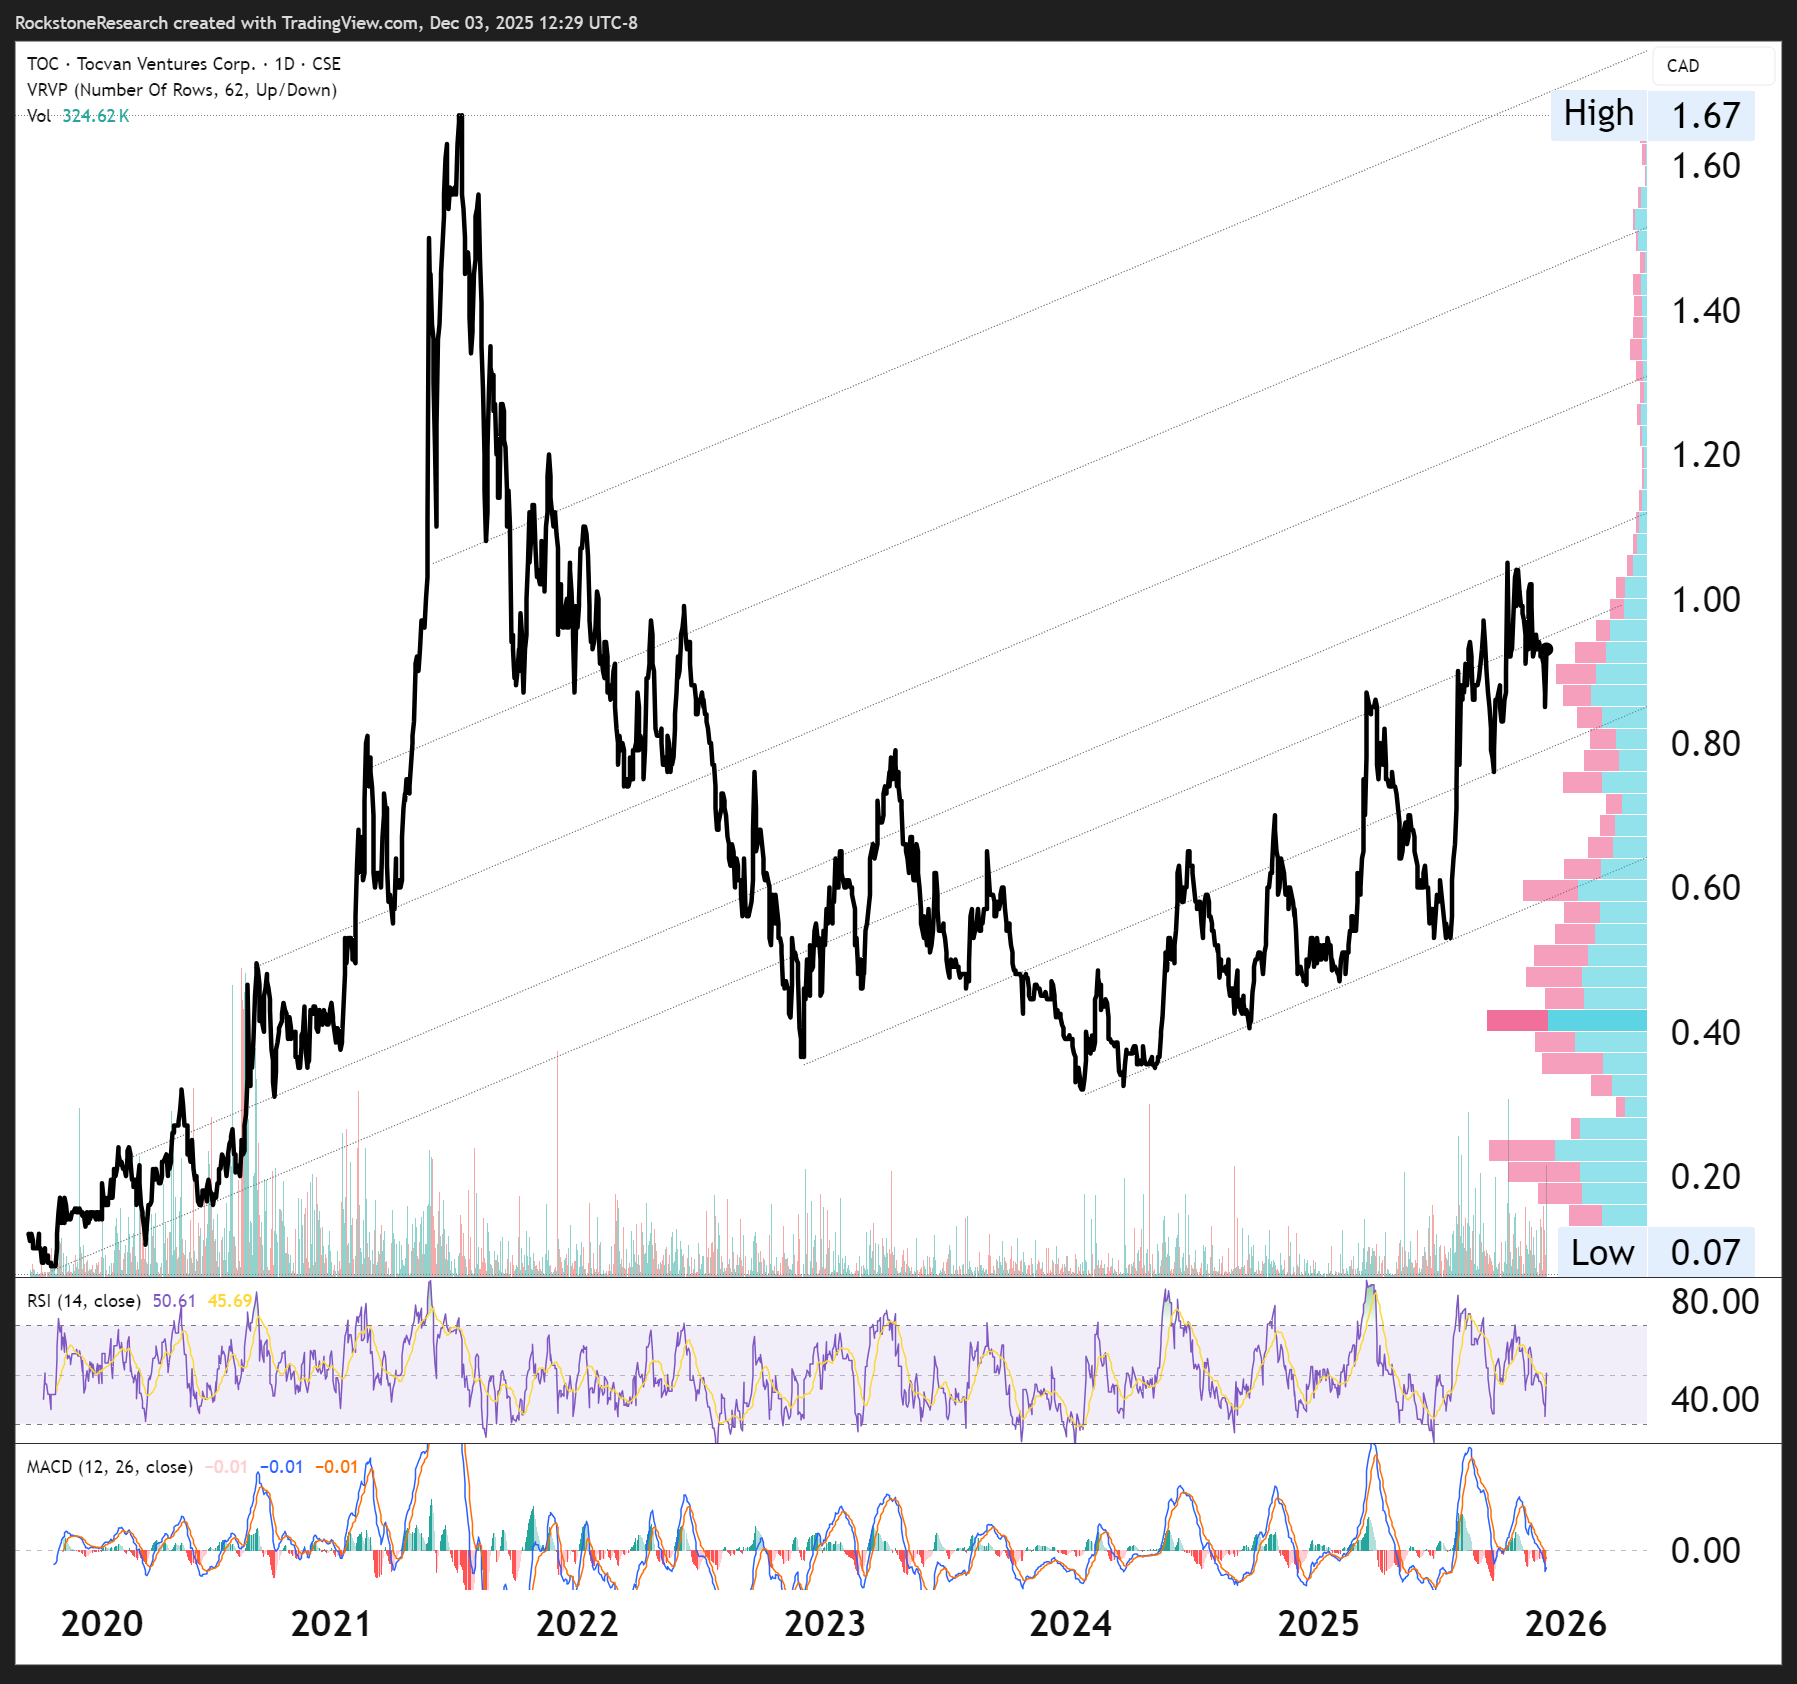The image size is (1797, 1684).
Task: Select the MACD (12, 26, close) label
Action: [x=109, y=1467]
